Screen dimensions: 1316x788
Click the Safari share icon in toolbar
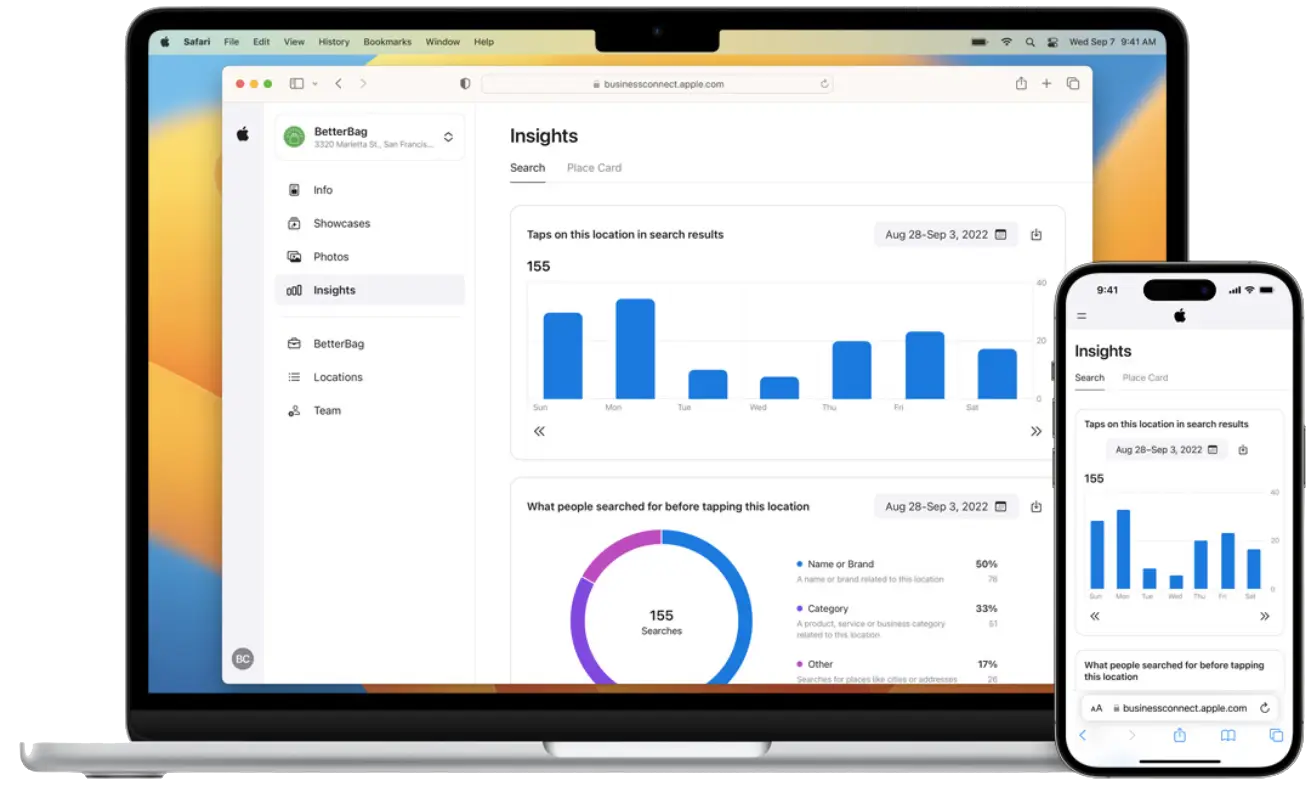1021,84
